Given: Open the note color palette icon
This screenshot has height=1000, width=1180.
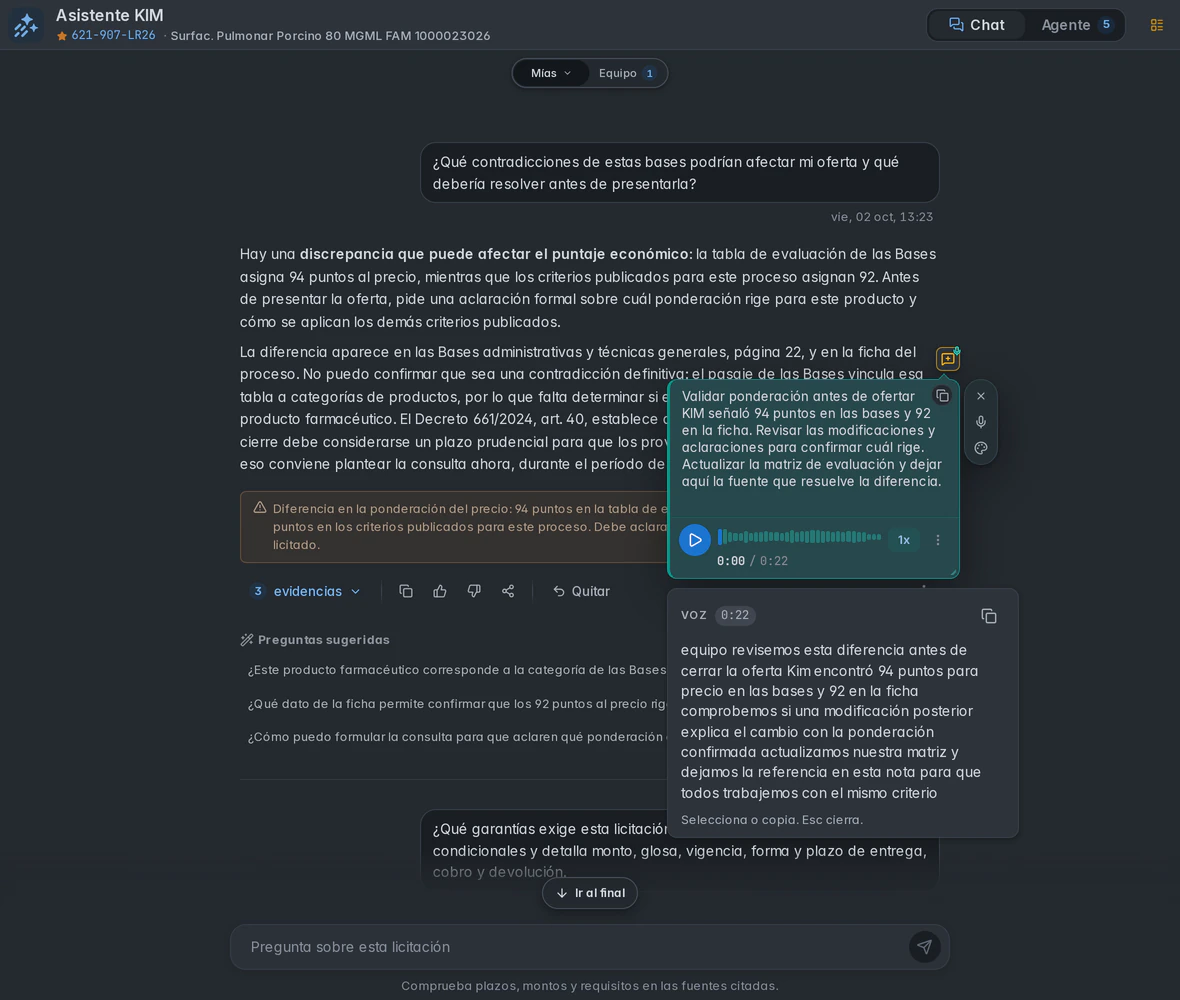Looking at the screenshot, I should click(x=981, y=448).
